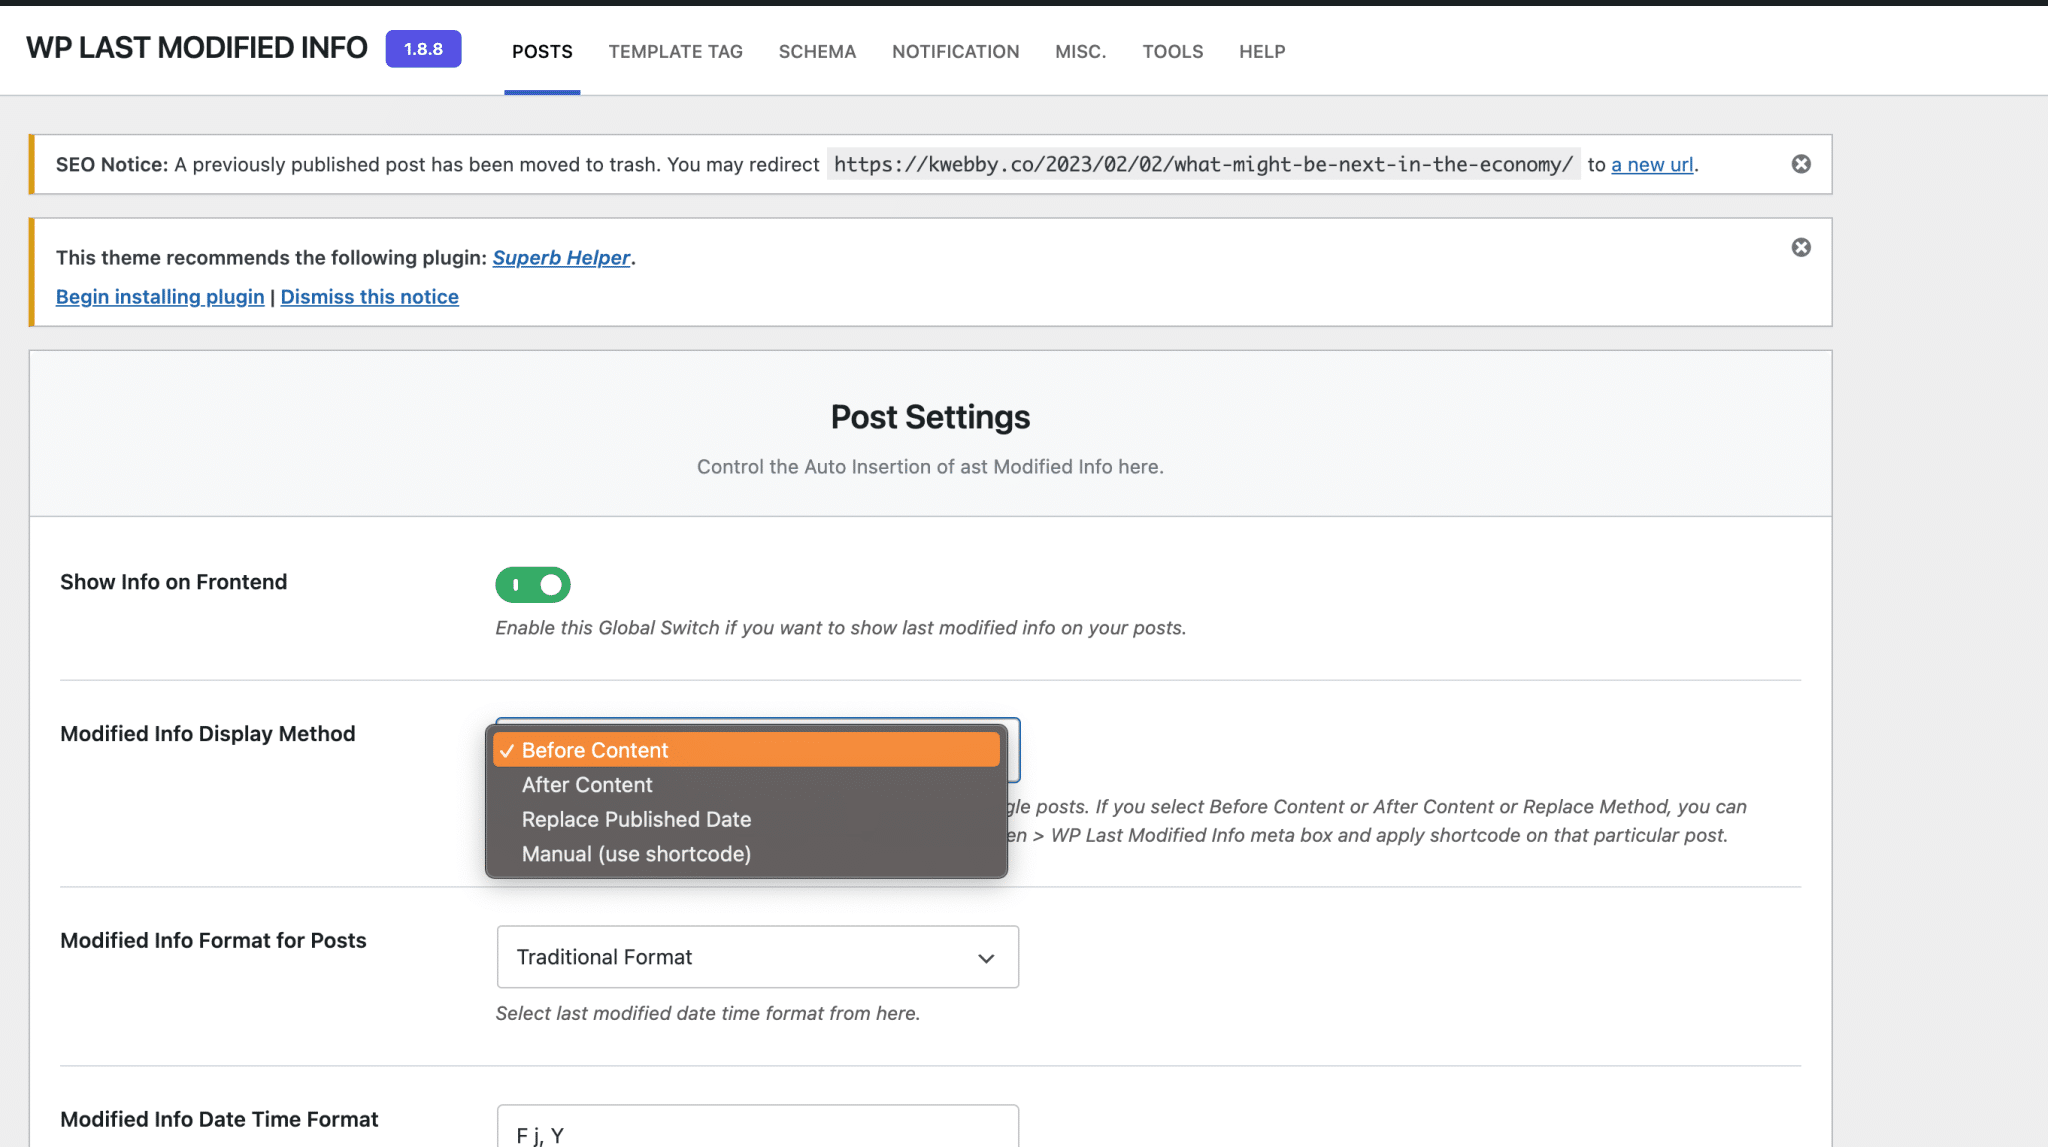Switch to the TOOLS tab
The image size is (2048, 1147).
click(x=1172, y=51)
